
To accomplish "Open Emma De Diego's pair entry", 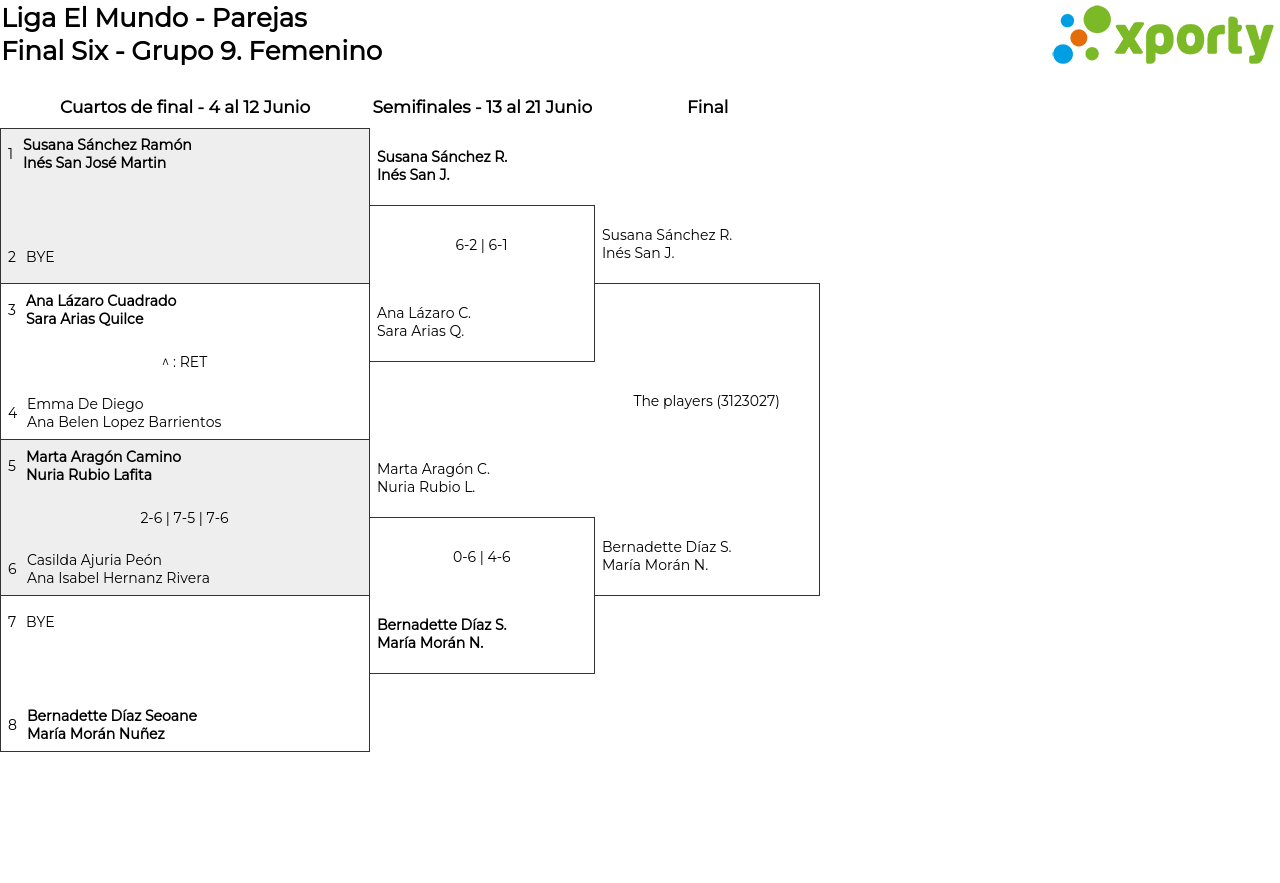I will (x=124, y=413).
